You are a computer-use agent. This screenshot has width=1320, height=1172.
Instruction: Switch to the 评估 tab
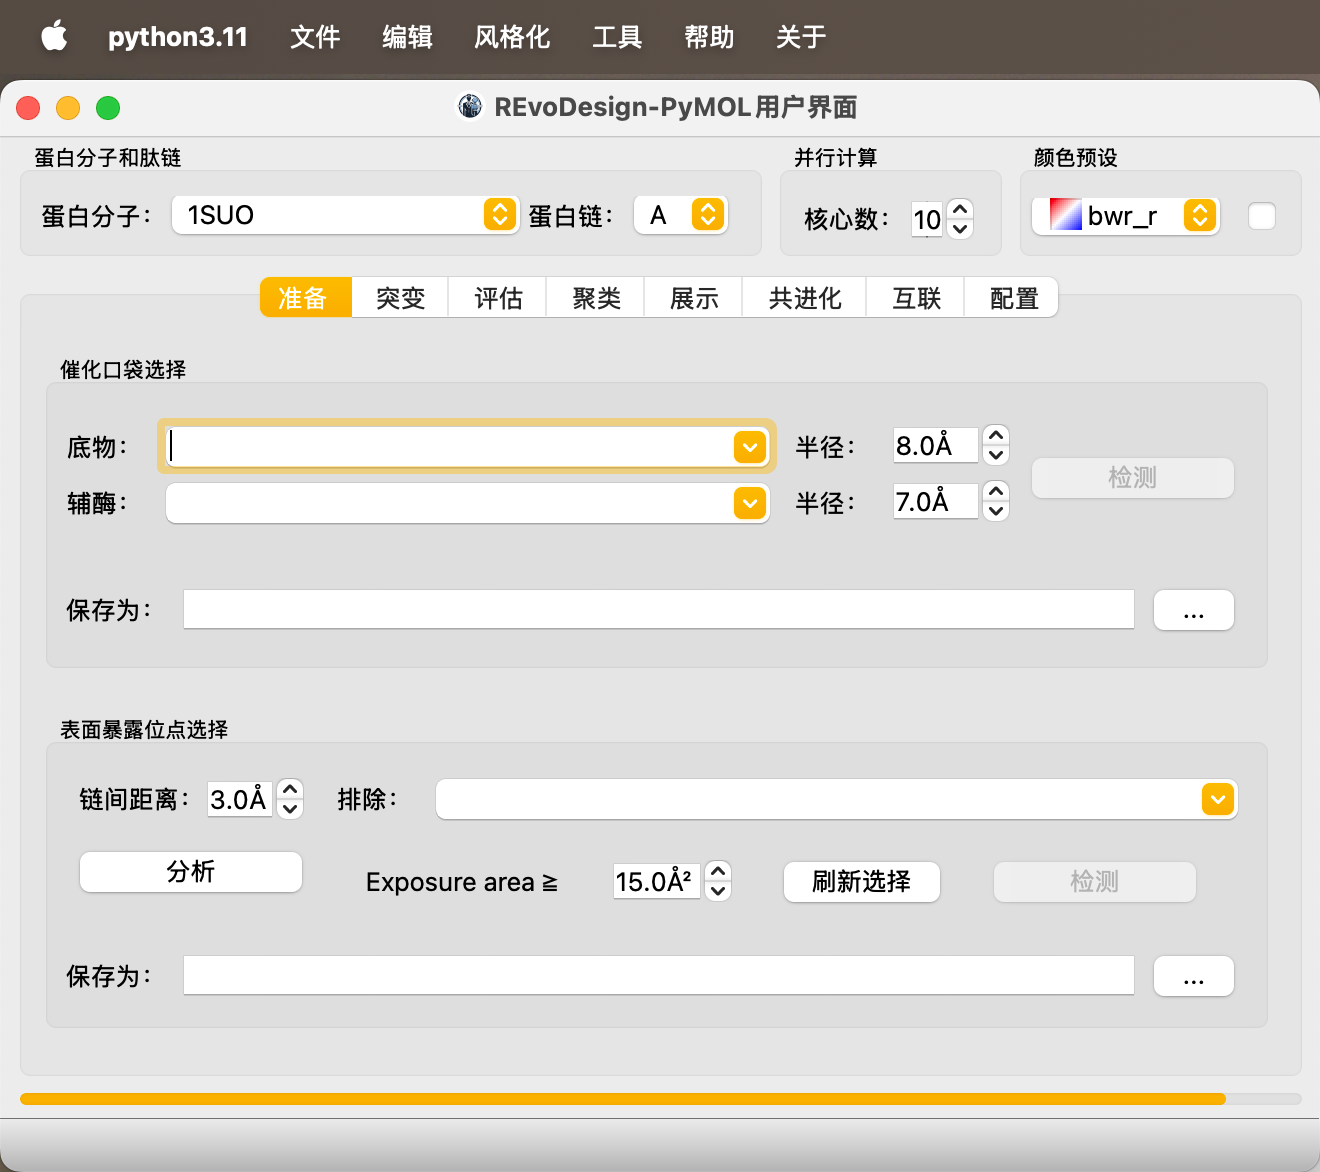point(498,298)
